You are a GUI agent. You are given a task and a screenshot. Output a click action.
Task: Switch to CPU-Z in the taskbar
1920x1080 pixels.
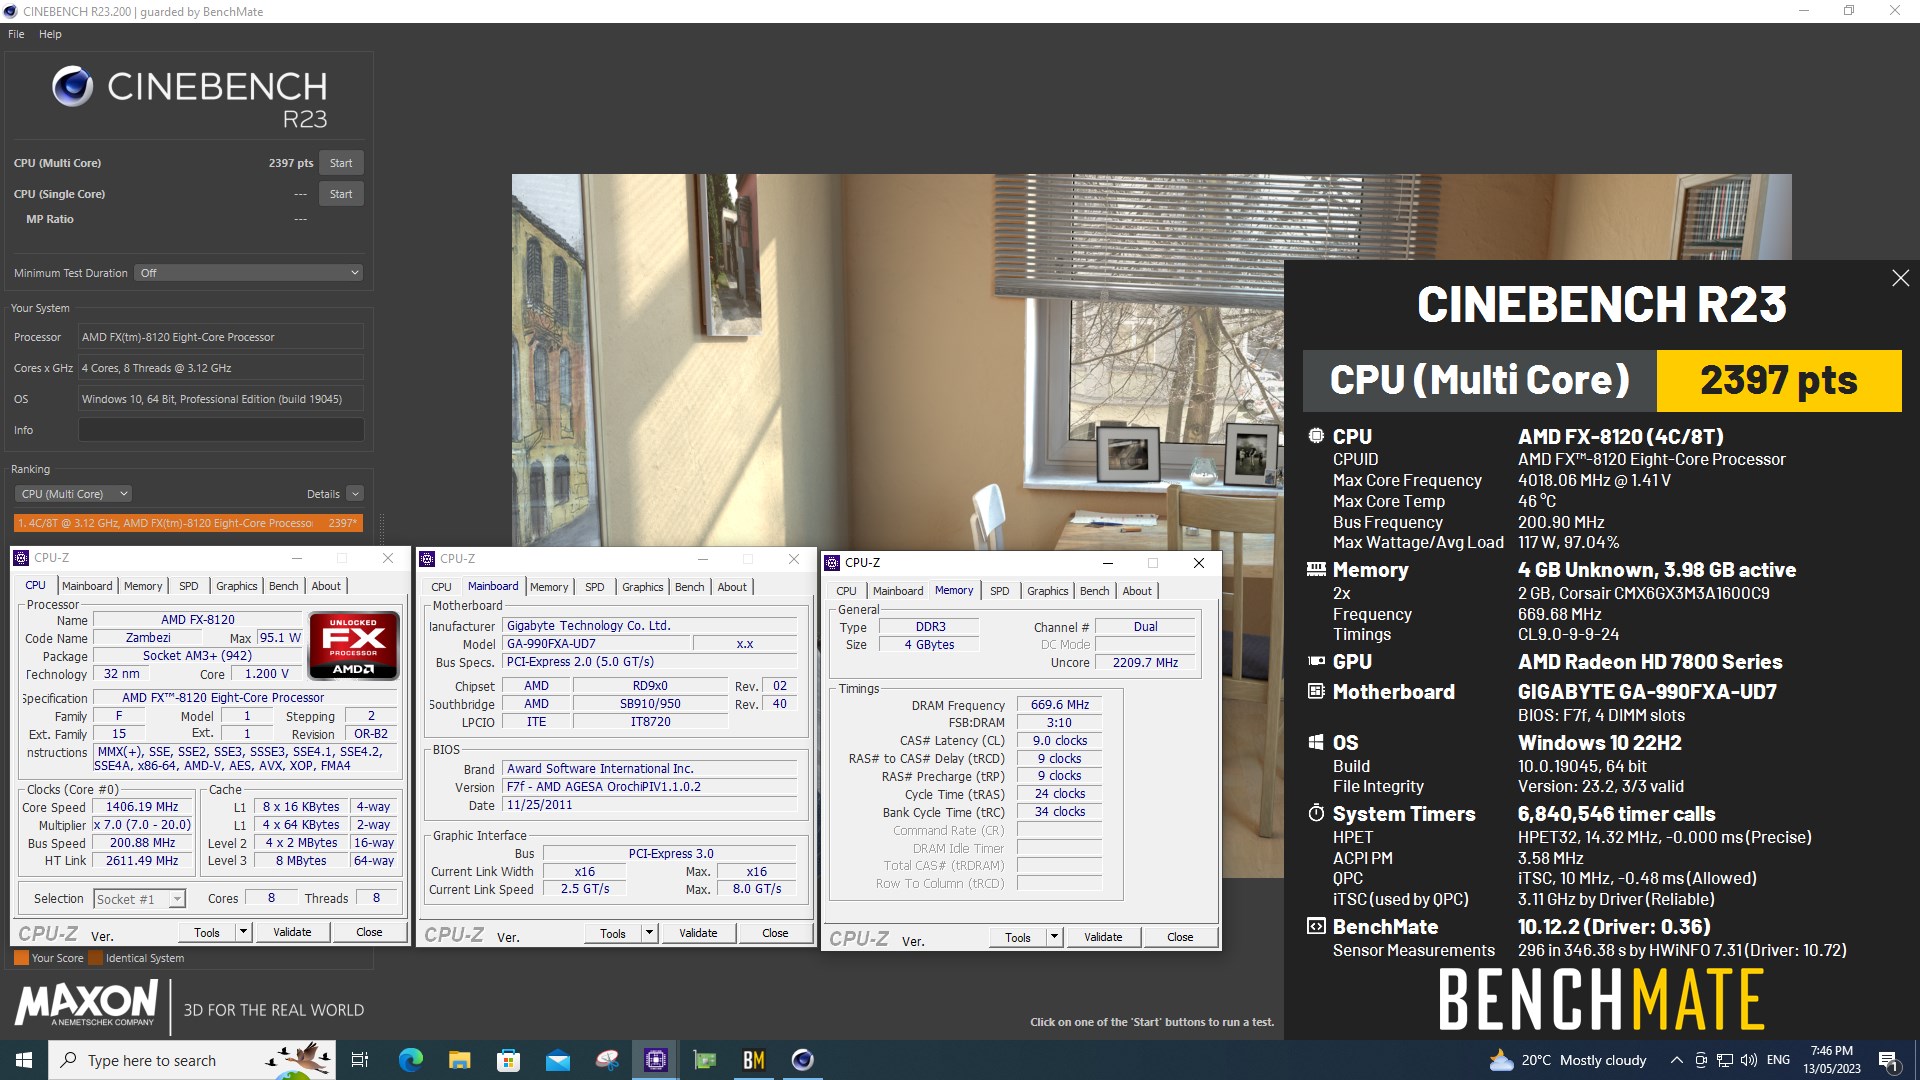pyautogui.click(x=656, y=1060)
